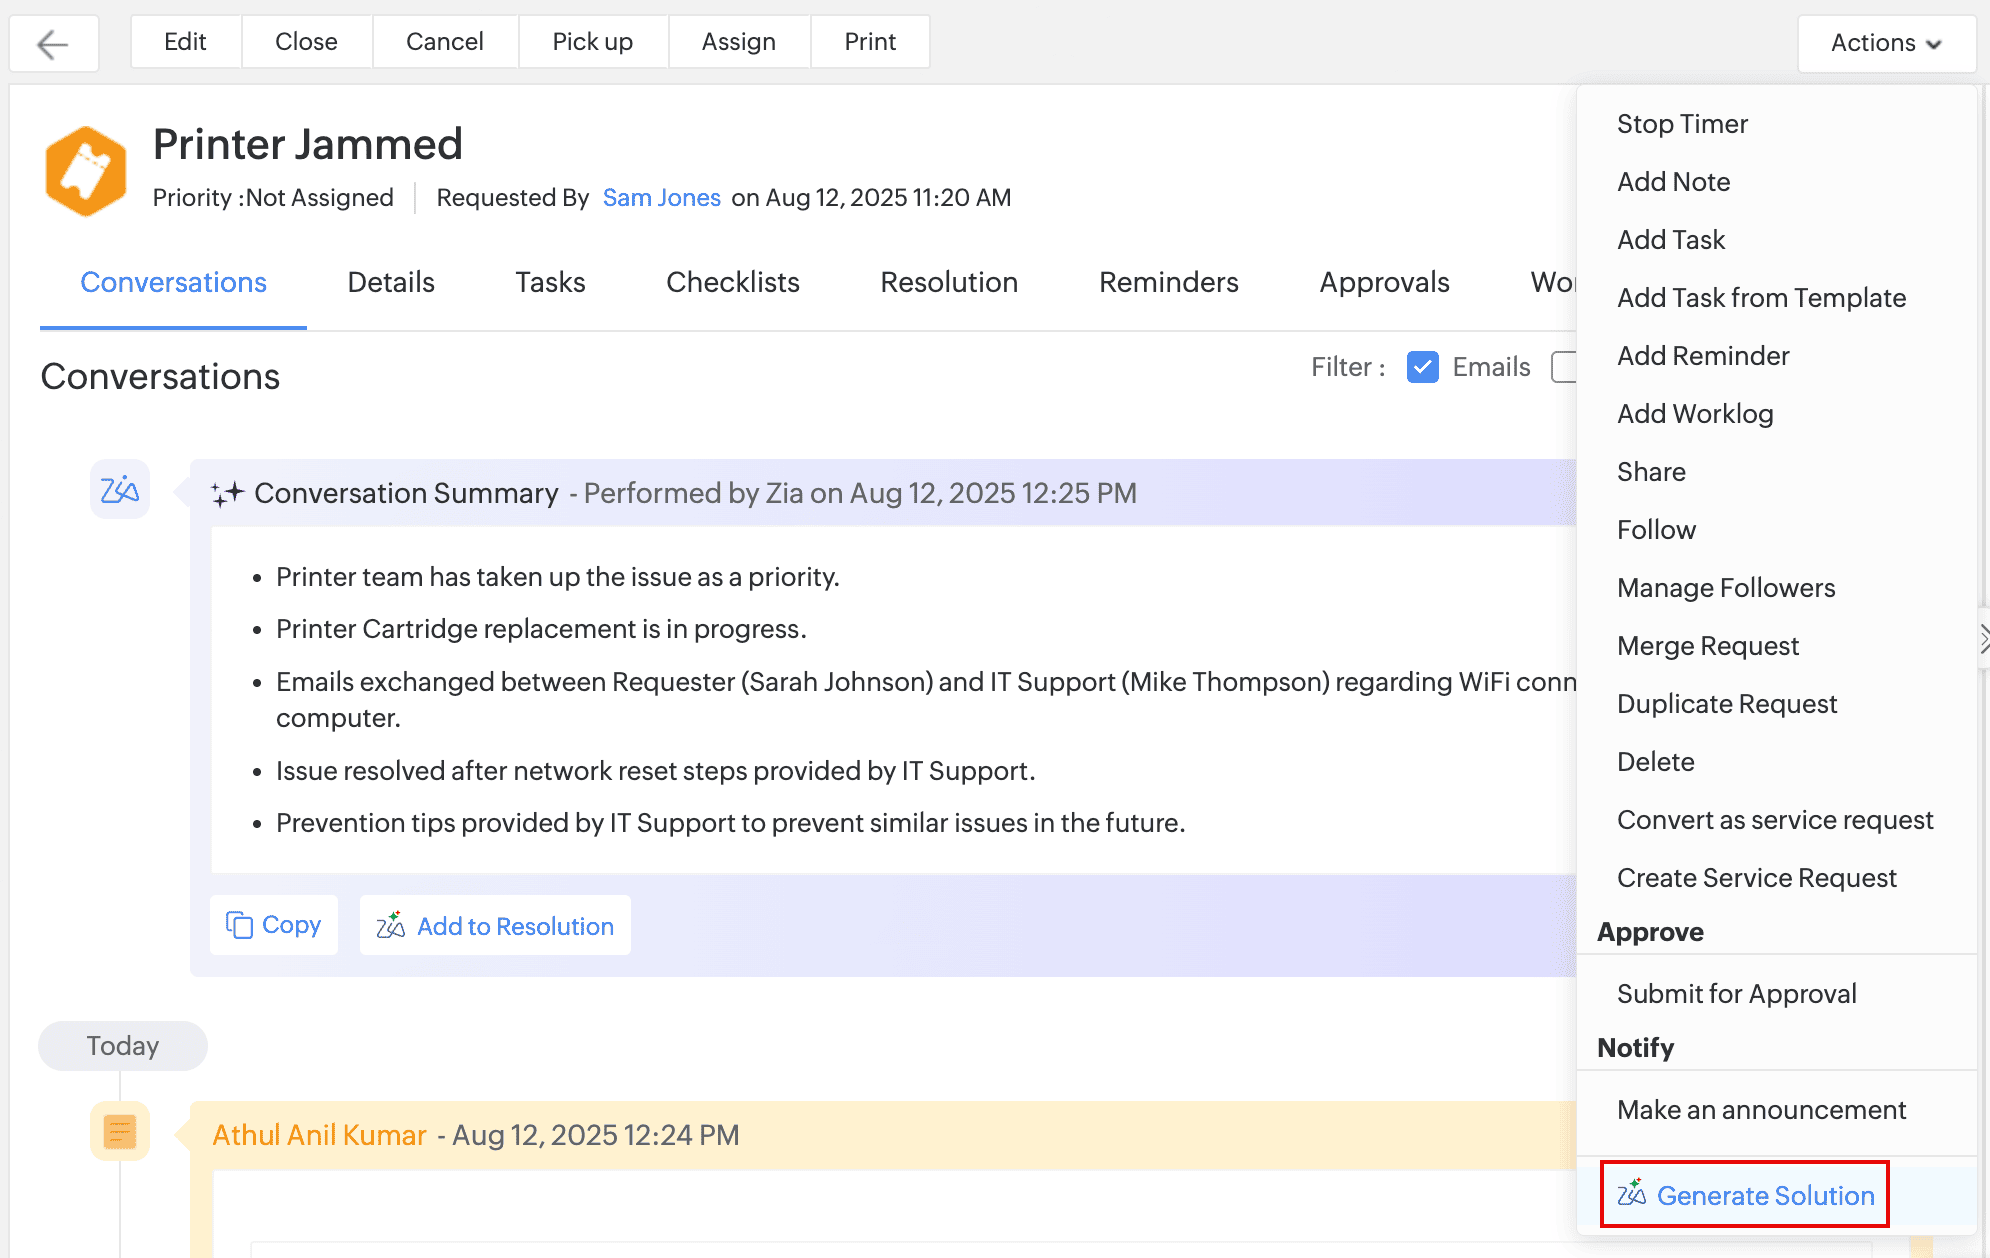Click the Zia icon next to Generate Solution

1632,1194
